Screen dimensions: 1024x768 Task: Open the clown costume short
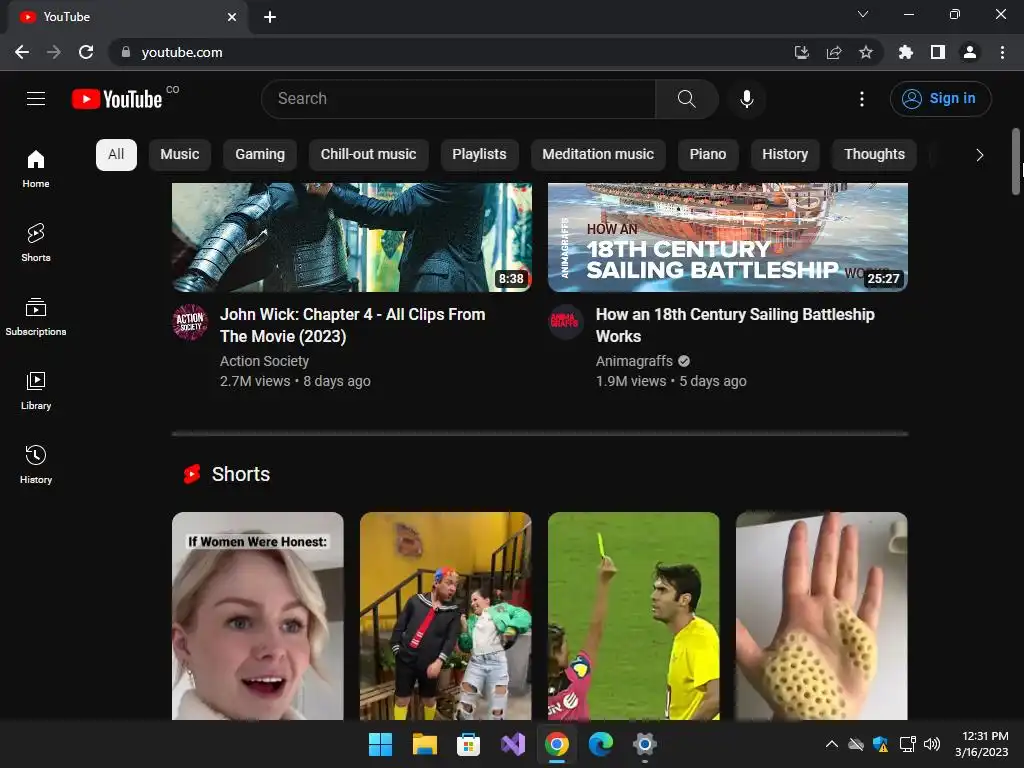(x=445, y=616)
